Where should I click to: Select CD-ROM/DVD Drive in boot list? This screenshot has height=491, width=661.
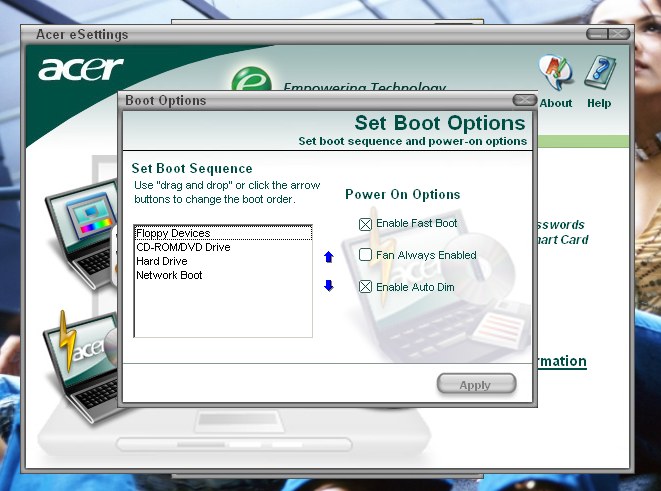223,247
